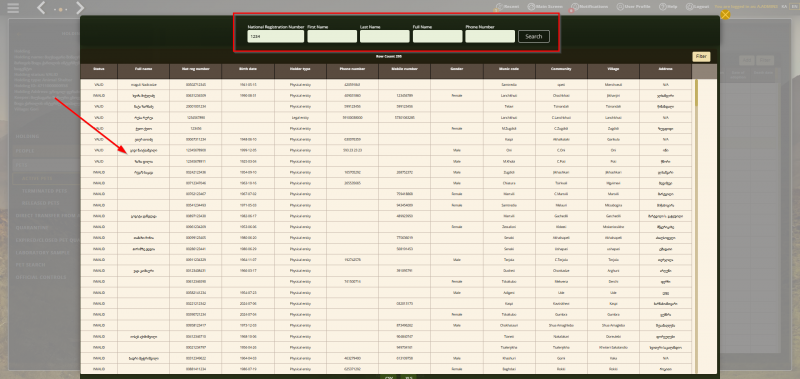Close the search dialog with yellow X

(725, 15)
